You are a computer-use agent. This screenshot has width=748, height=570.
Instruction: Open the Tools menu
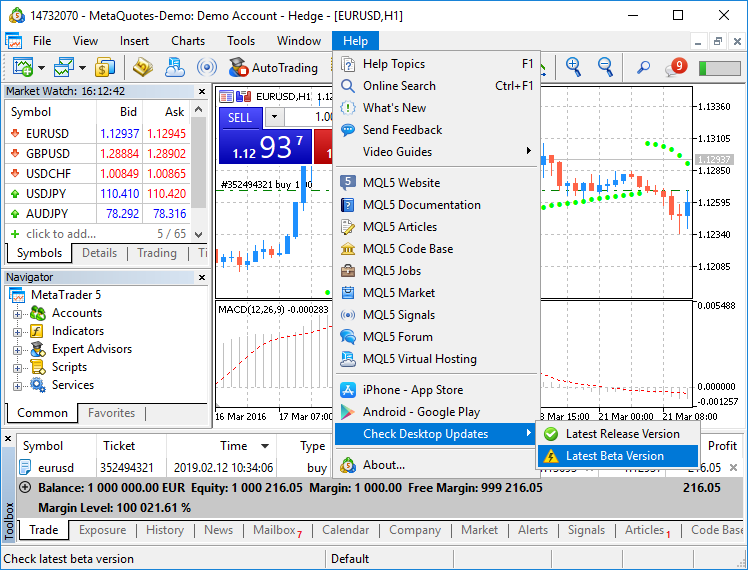tap(241, 41)
